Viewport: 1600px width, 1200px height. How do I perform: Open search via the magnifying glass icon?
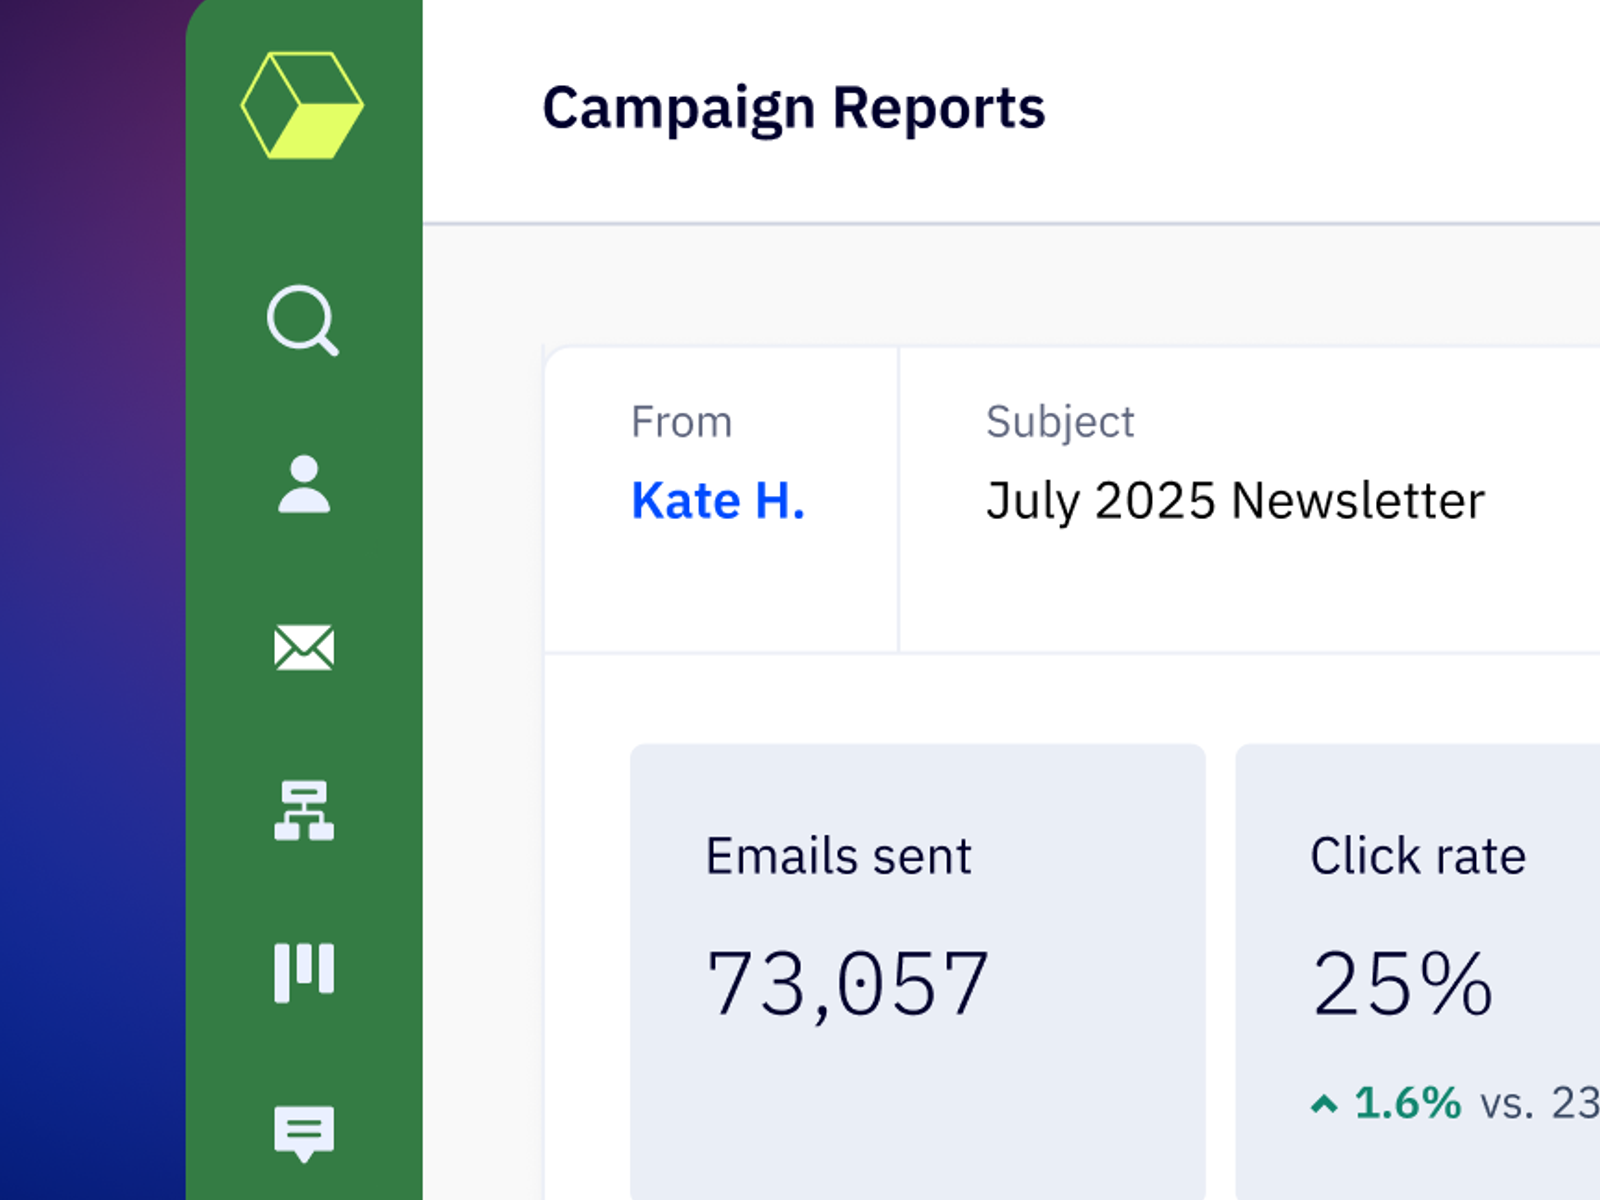302,320
